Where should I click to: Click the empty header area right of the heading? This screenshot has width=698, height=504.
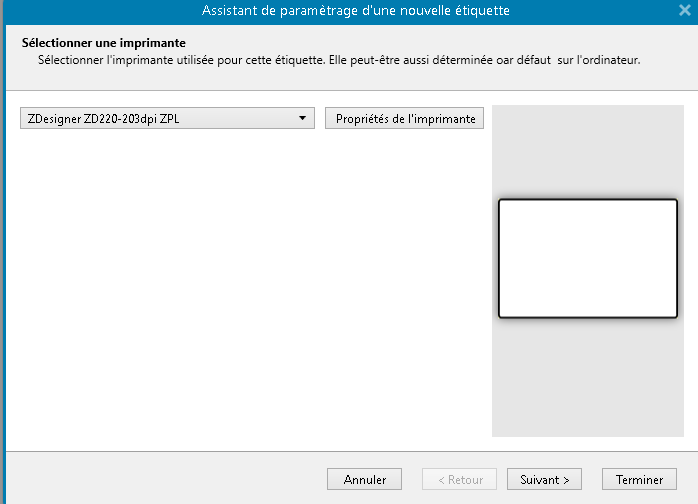coord(450,43)
